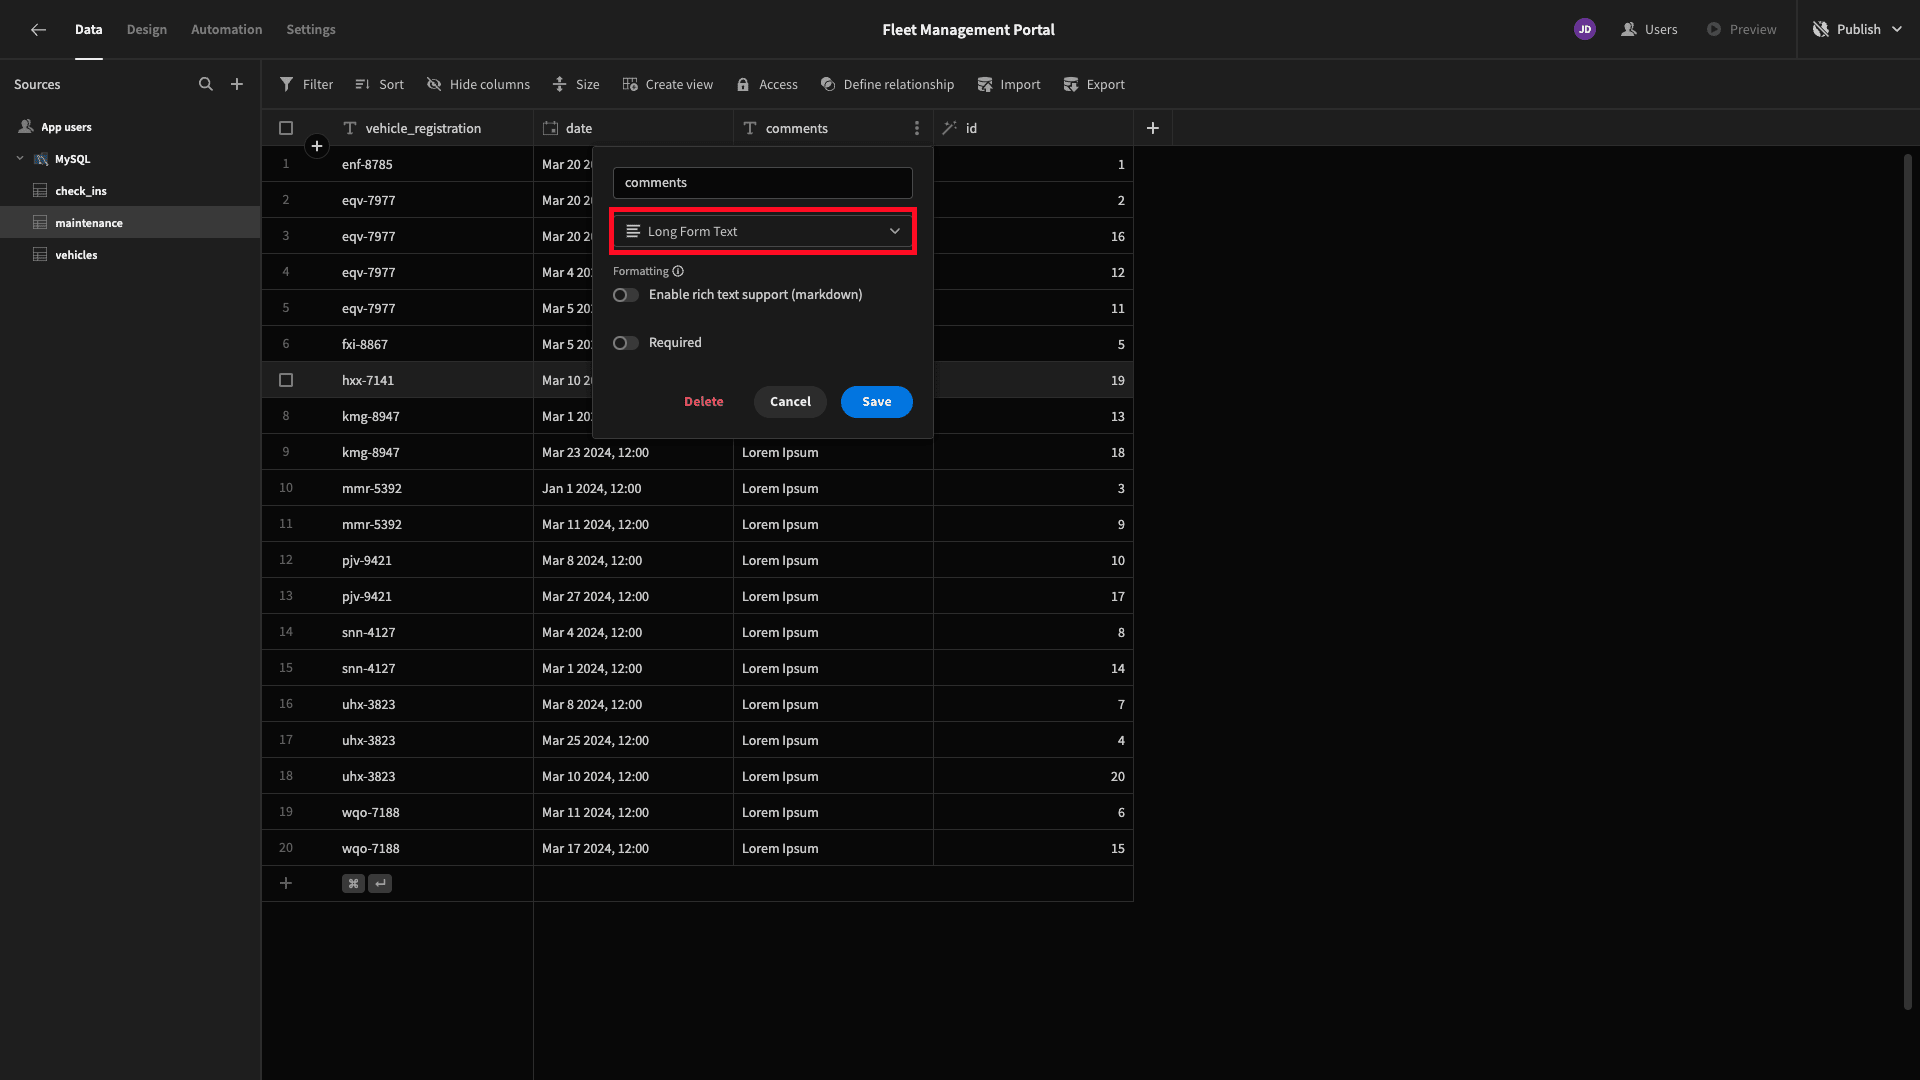Collapse the MySQL source tree
1920x1080 pixels.
click(x=20, y=158)
